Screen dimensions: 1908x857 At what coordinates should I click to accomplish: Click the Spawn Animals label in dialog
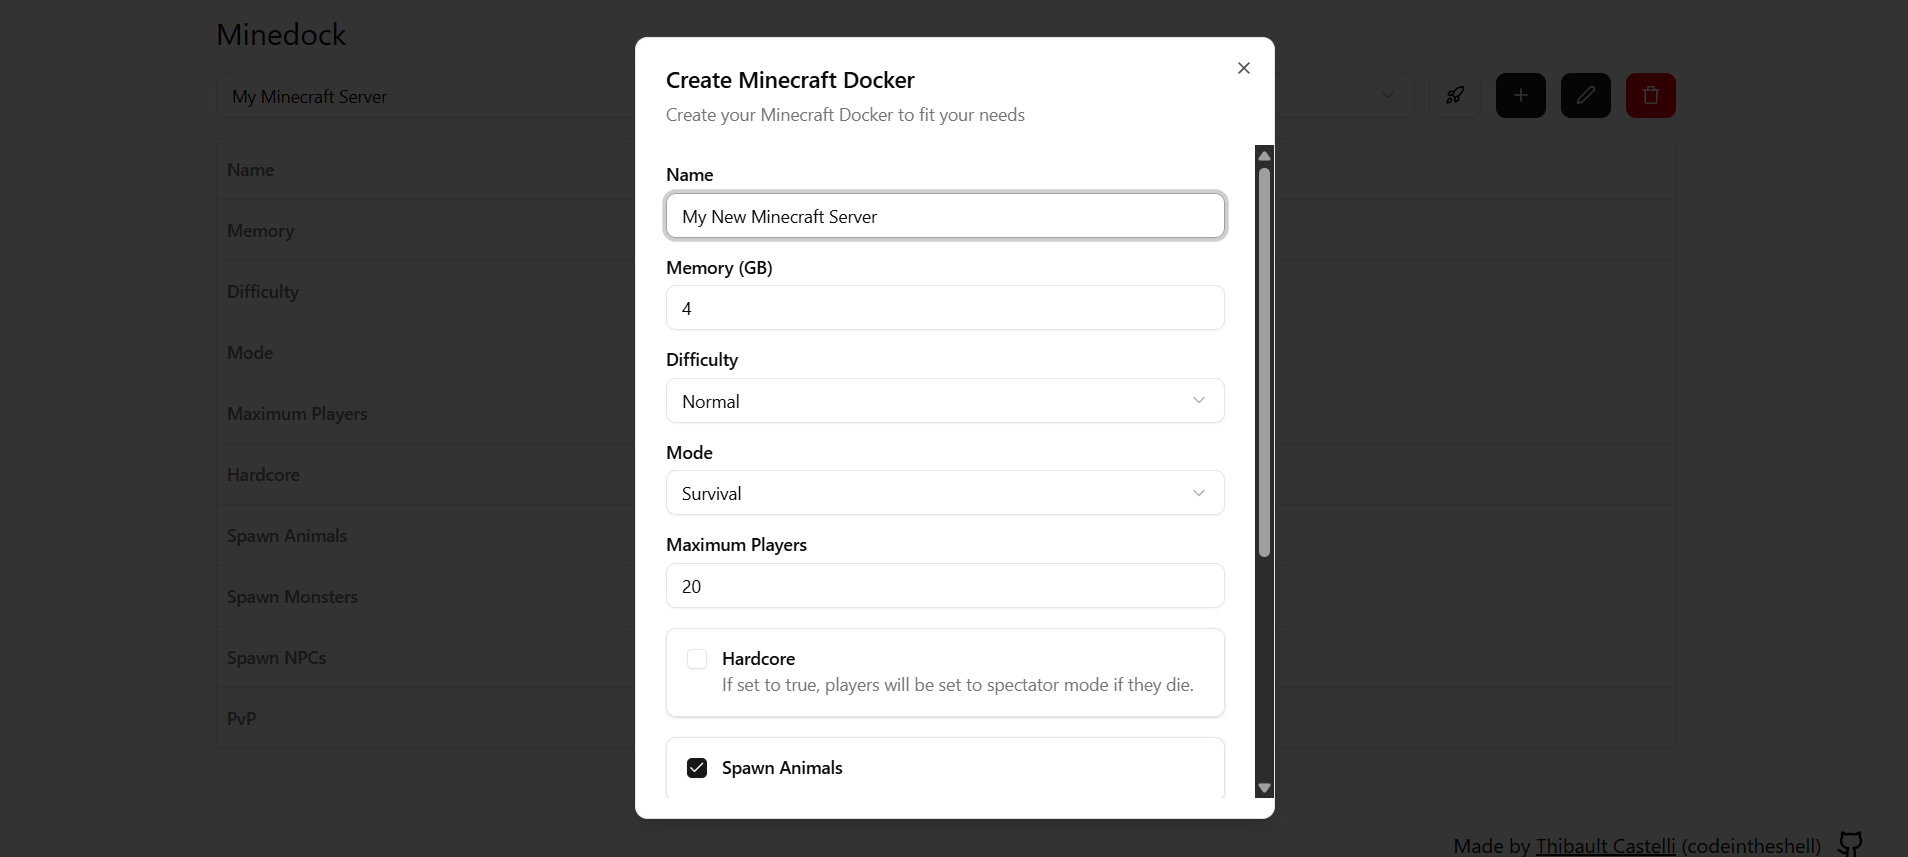(x=782, y=768)
